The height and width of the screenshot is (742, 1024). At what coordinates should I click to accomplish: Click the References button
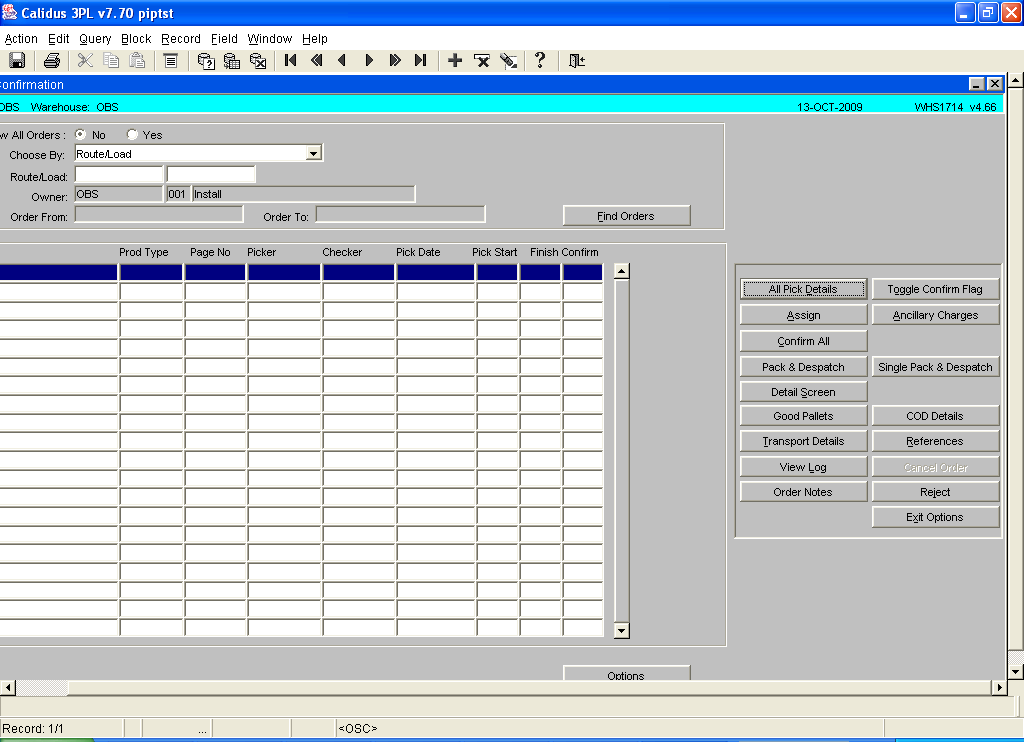tap(935, 441)
